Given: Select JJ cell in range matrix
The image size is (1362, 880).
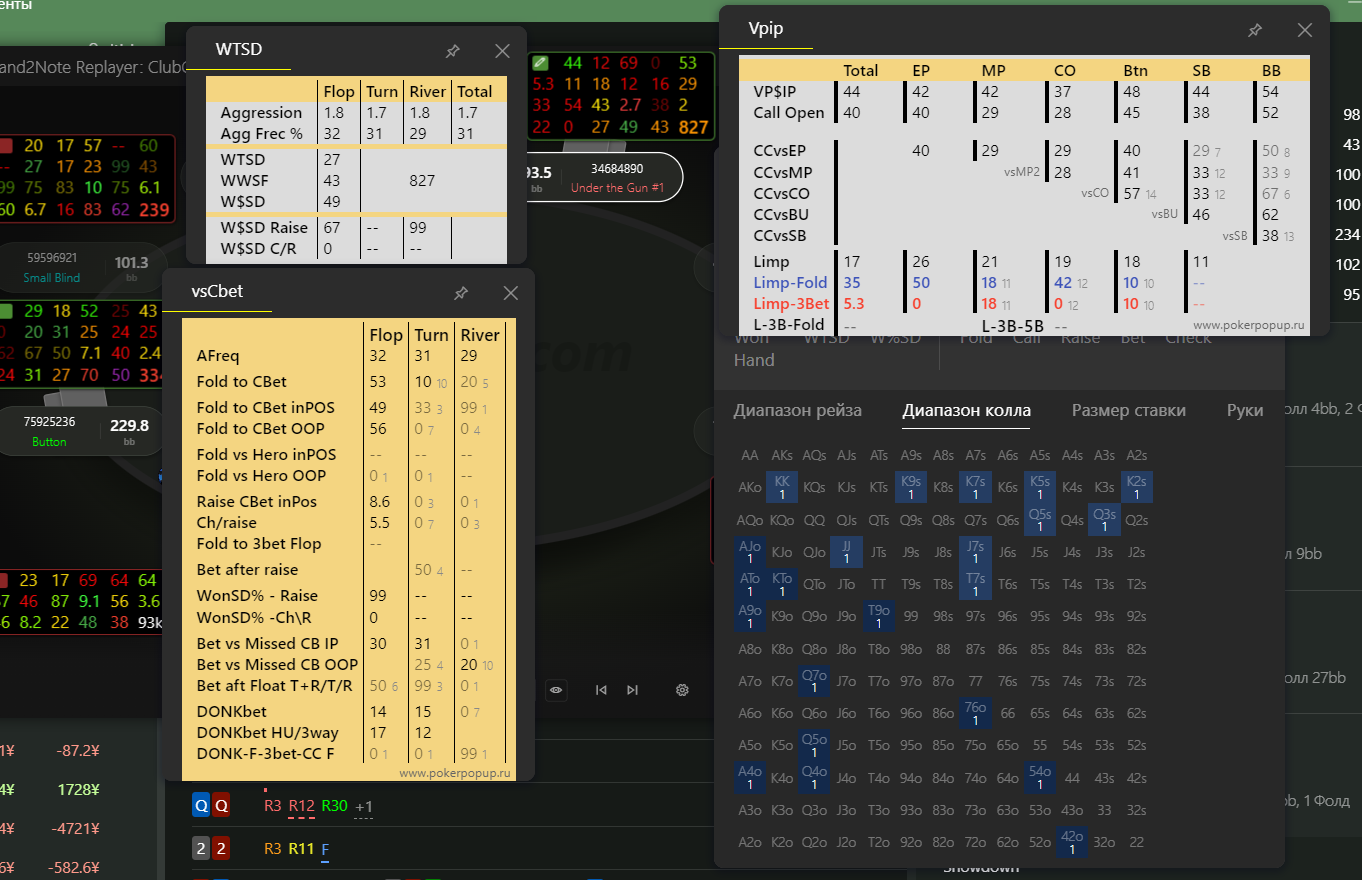Looking at the screenshot, I should tap(846, 552).
